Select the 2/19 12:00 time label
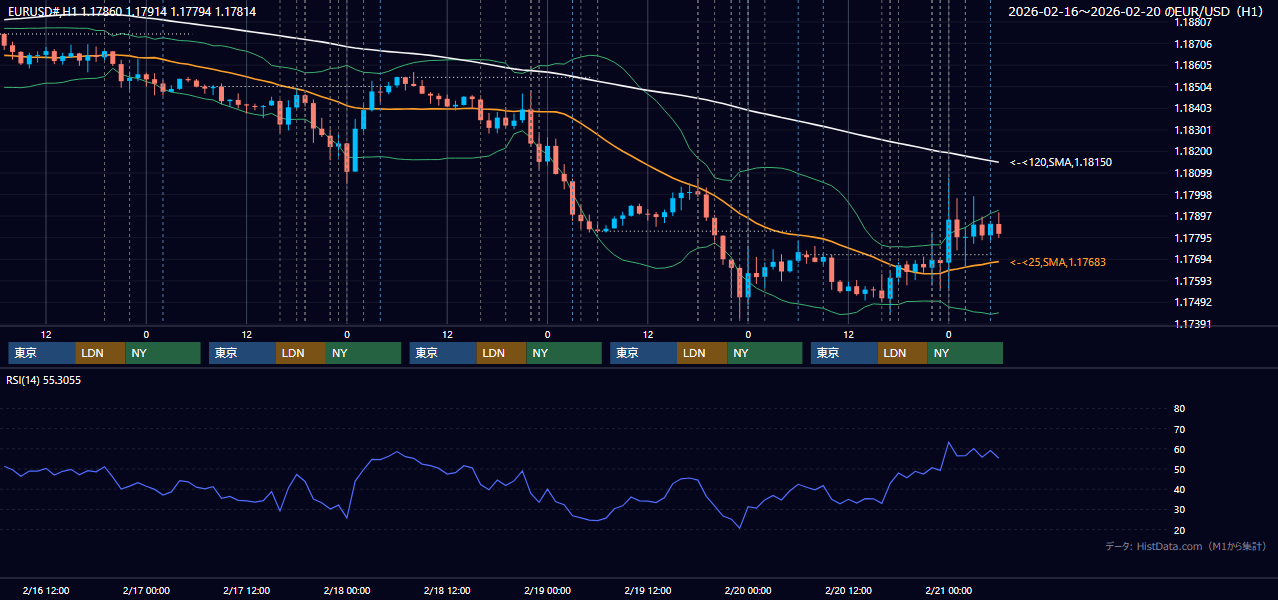Image resolution: width=1278 pixels, height=600 pixels. [x=648, y=590]
